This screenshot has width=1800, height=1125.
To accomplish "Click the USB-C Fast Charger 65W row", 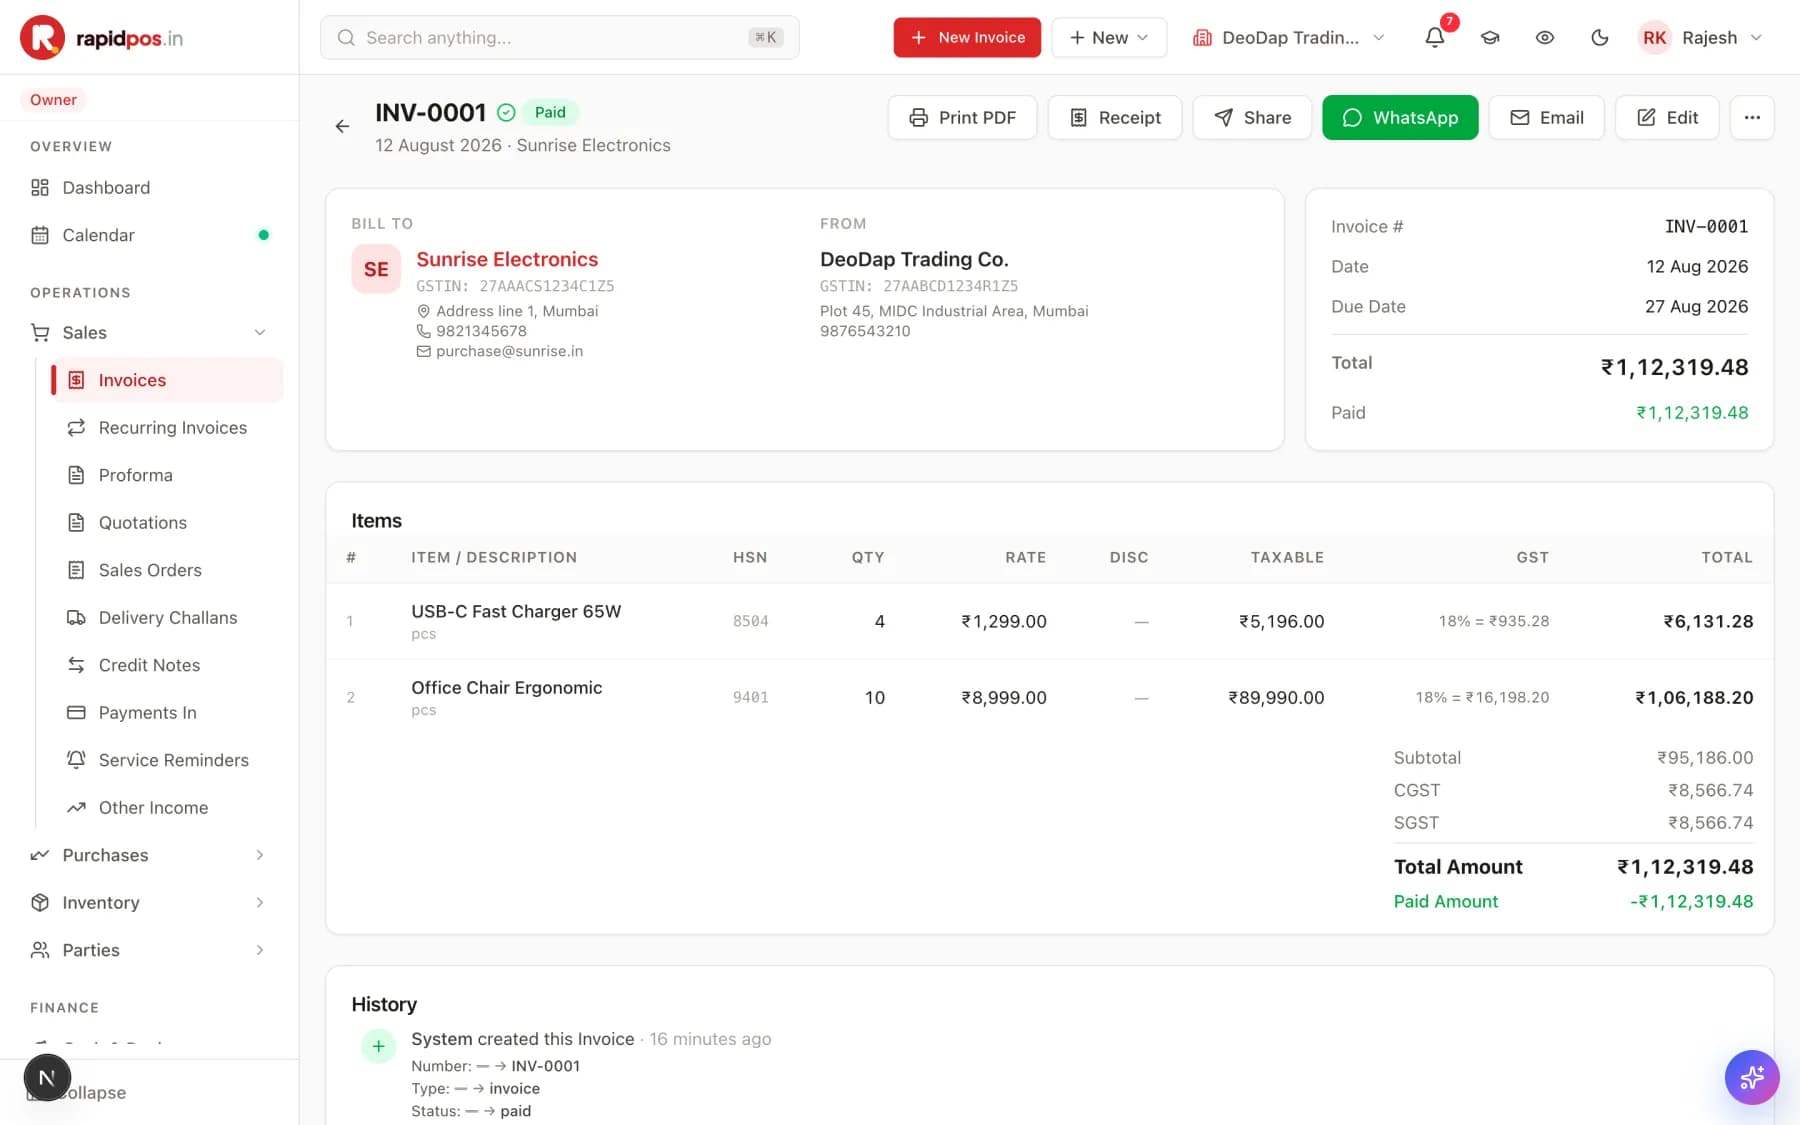I will tap(1050, 621).
